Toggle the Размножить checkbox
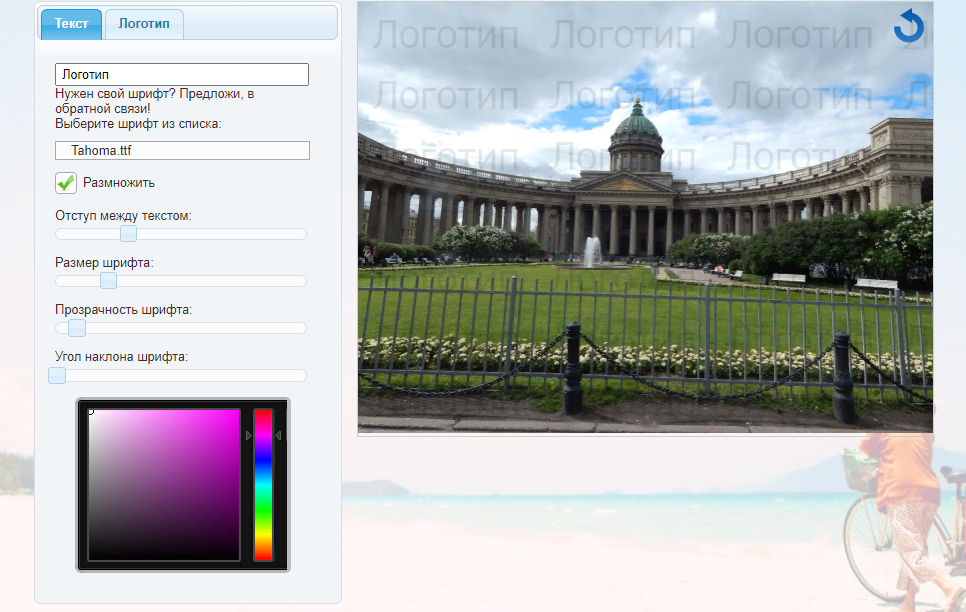The width and height of the screenshot is (966, 612). (x=66, y=183)
